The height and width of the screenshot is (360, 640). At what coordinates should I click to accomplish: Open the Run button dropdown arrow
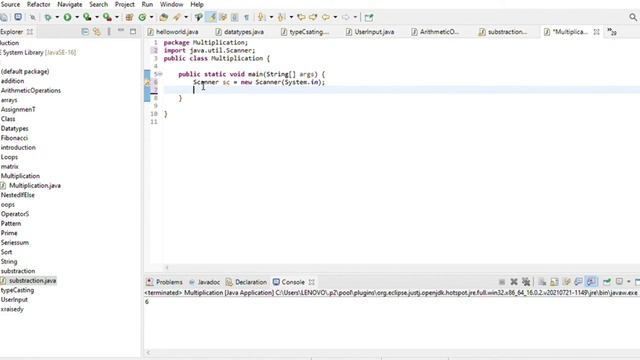pyautogui.click(x=77, y=17)
